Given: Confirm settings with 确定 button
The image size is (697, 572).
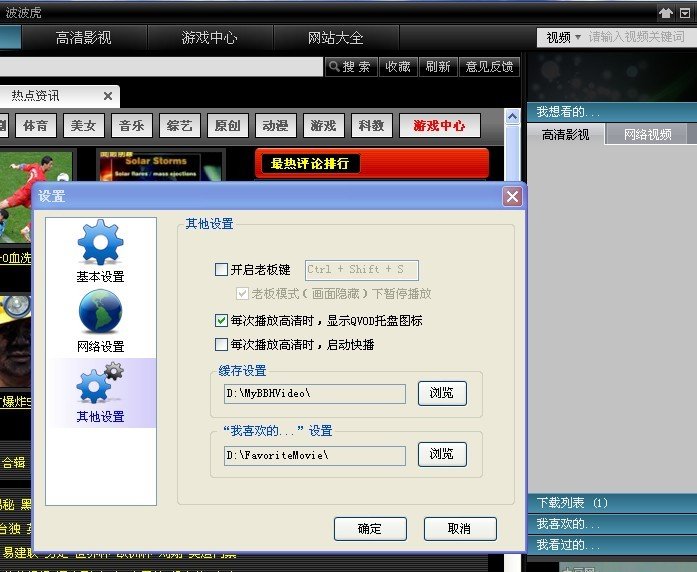Looking at the screenshot, I should (x=370, y=528).
